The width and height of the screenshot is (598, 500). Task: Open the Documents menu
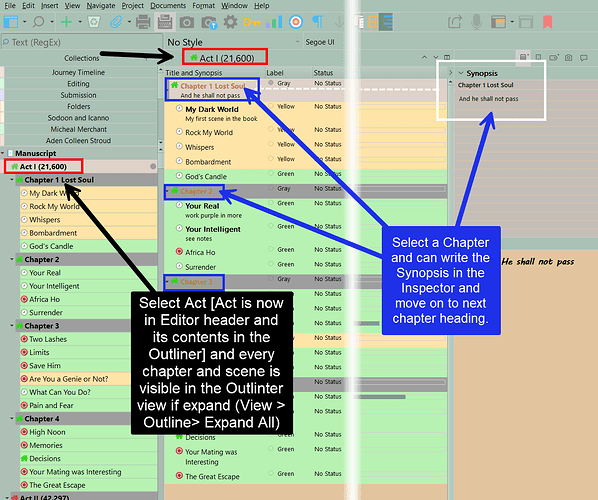click(168, 5)
